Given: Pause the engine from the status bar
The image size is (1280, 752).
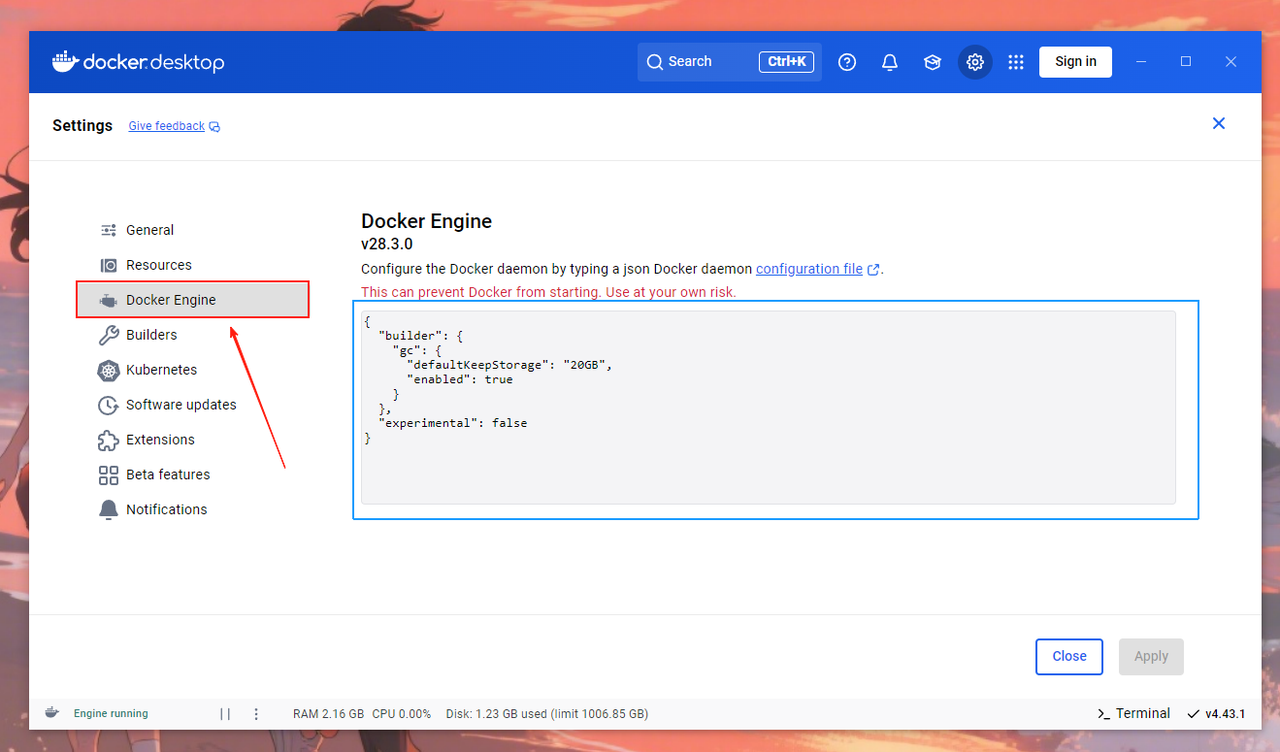Looking at the screenshot, I should point(225,714).
